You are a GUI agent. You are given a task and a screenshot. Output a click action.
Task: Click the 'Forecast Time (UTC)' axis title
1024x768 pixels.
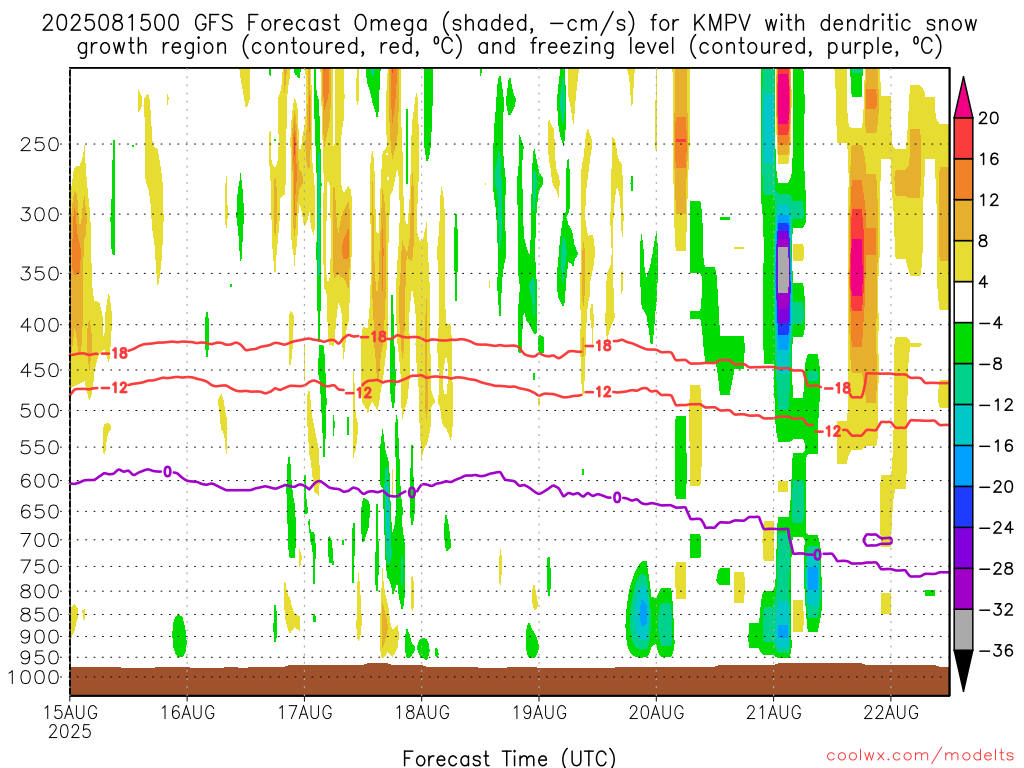(509, 758)
